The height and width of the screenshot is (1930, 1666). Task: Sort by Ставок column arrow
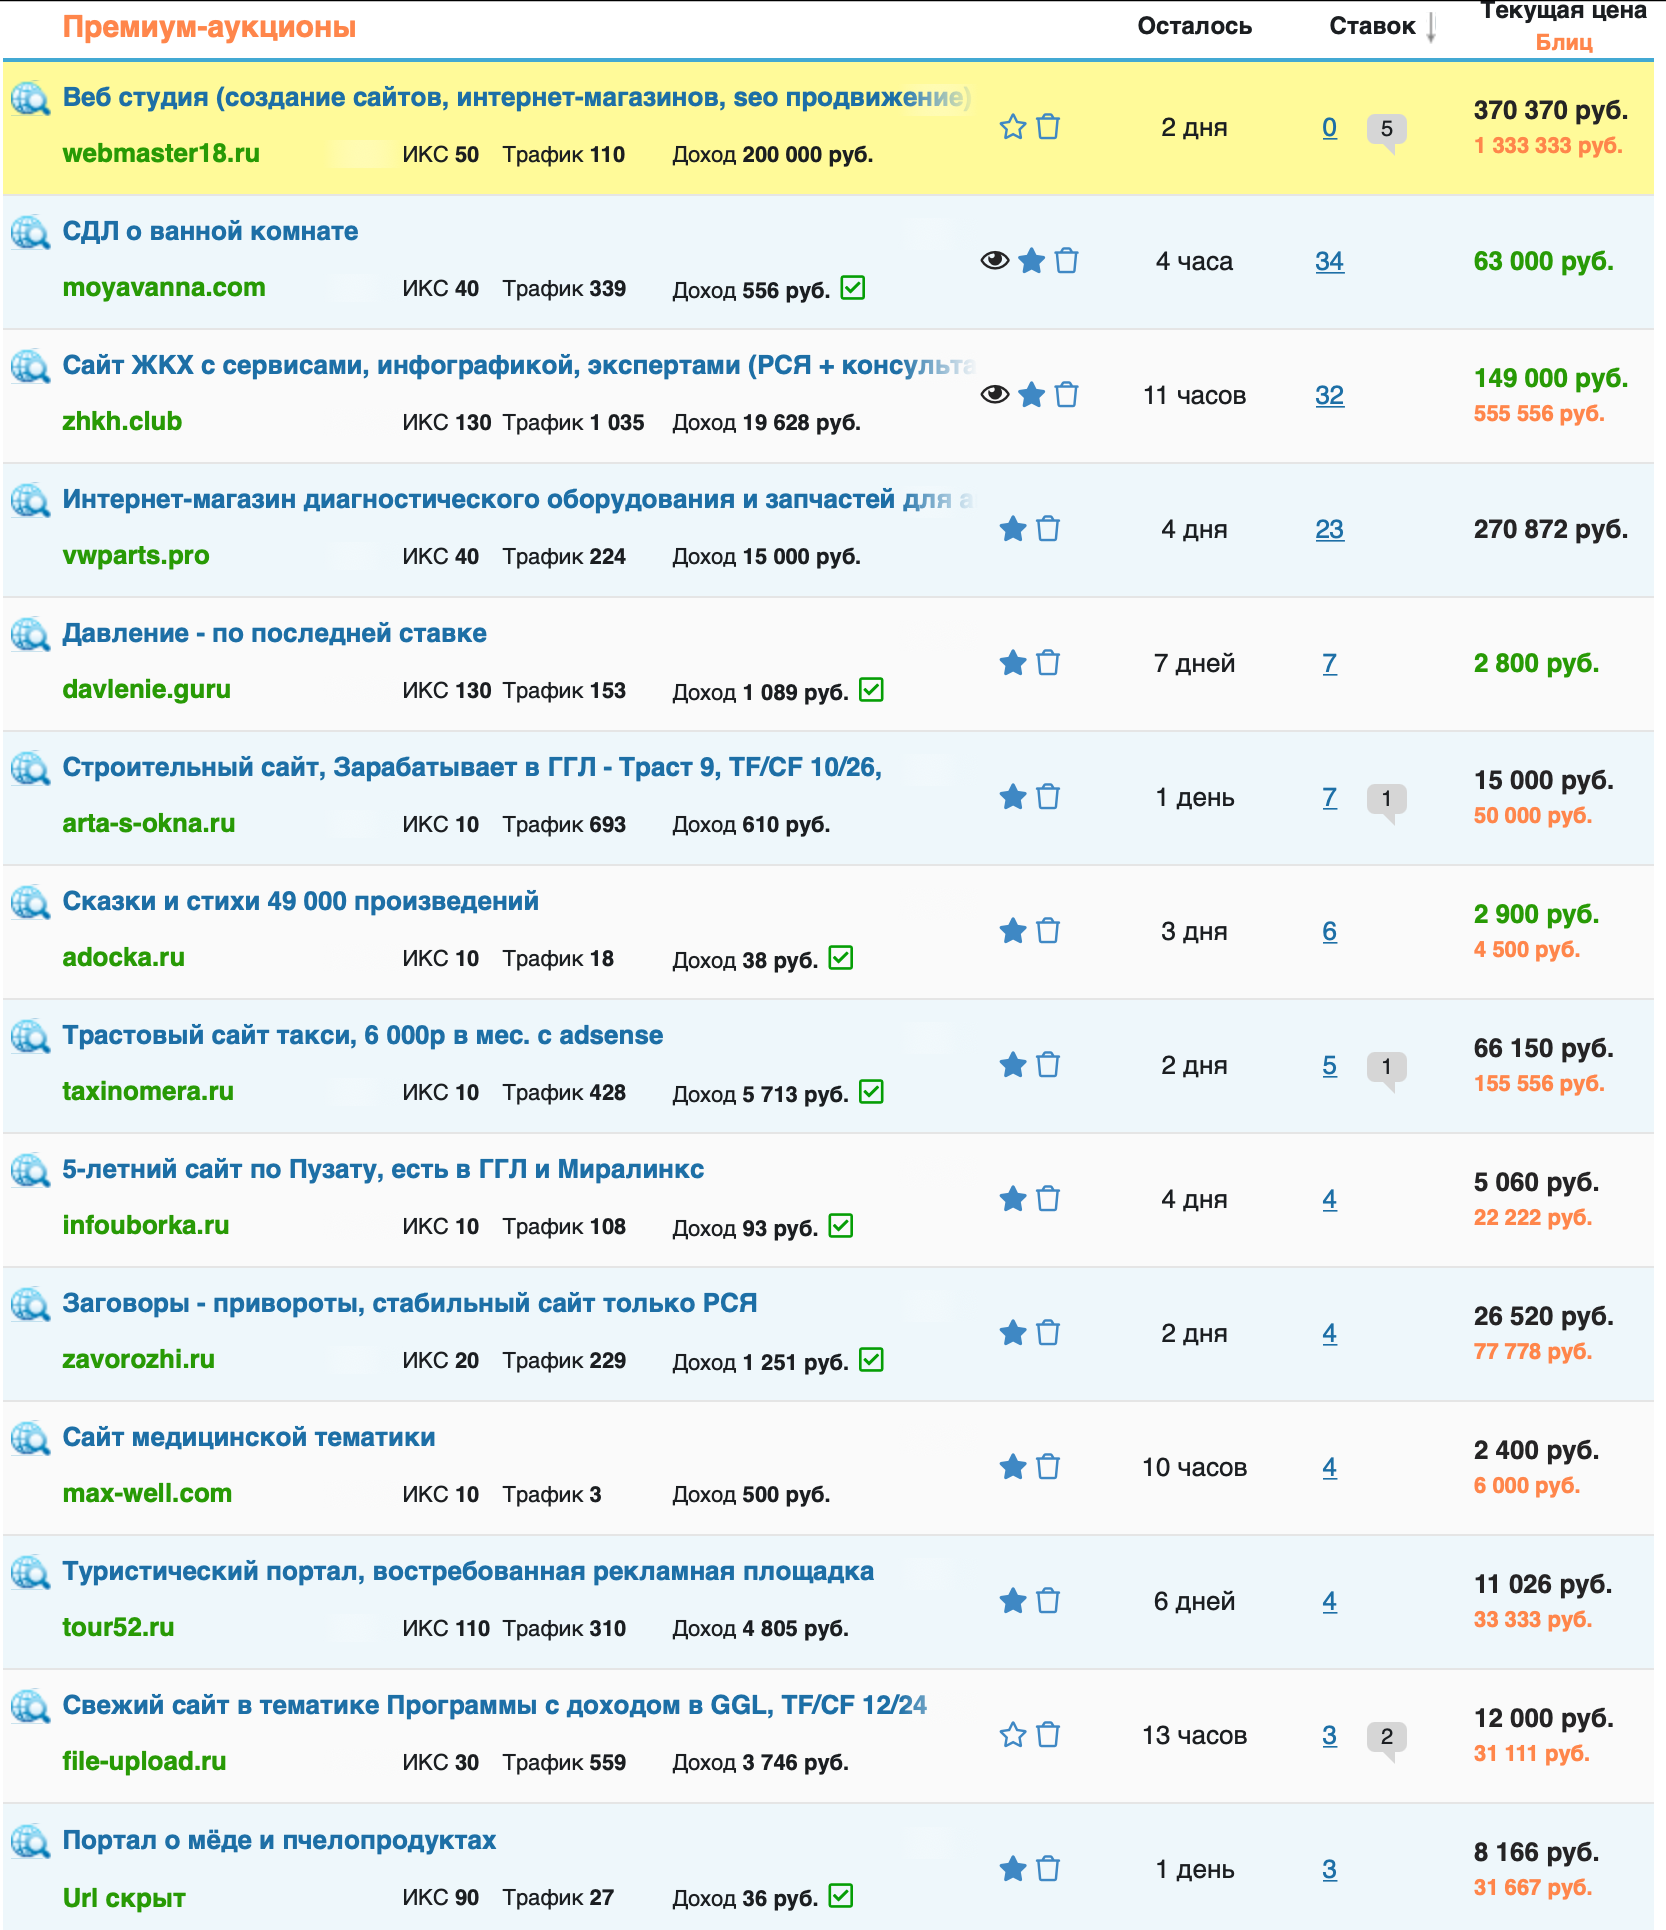(1431, 27)
